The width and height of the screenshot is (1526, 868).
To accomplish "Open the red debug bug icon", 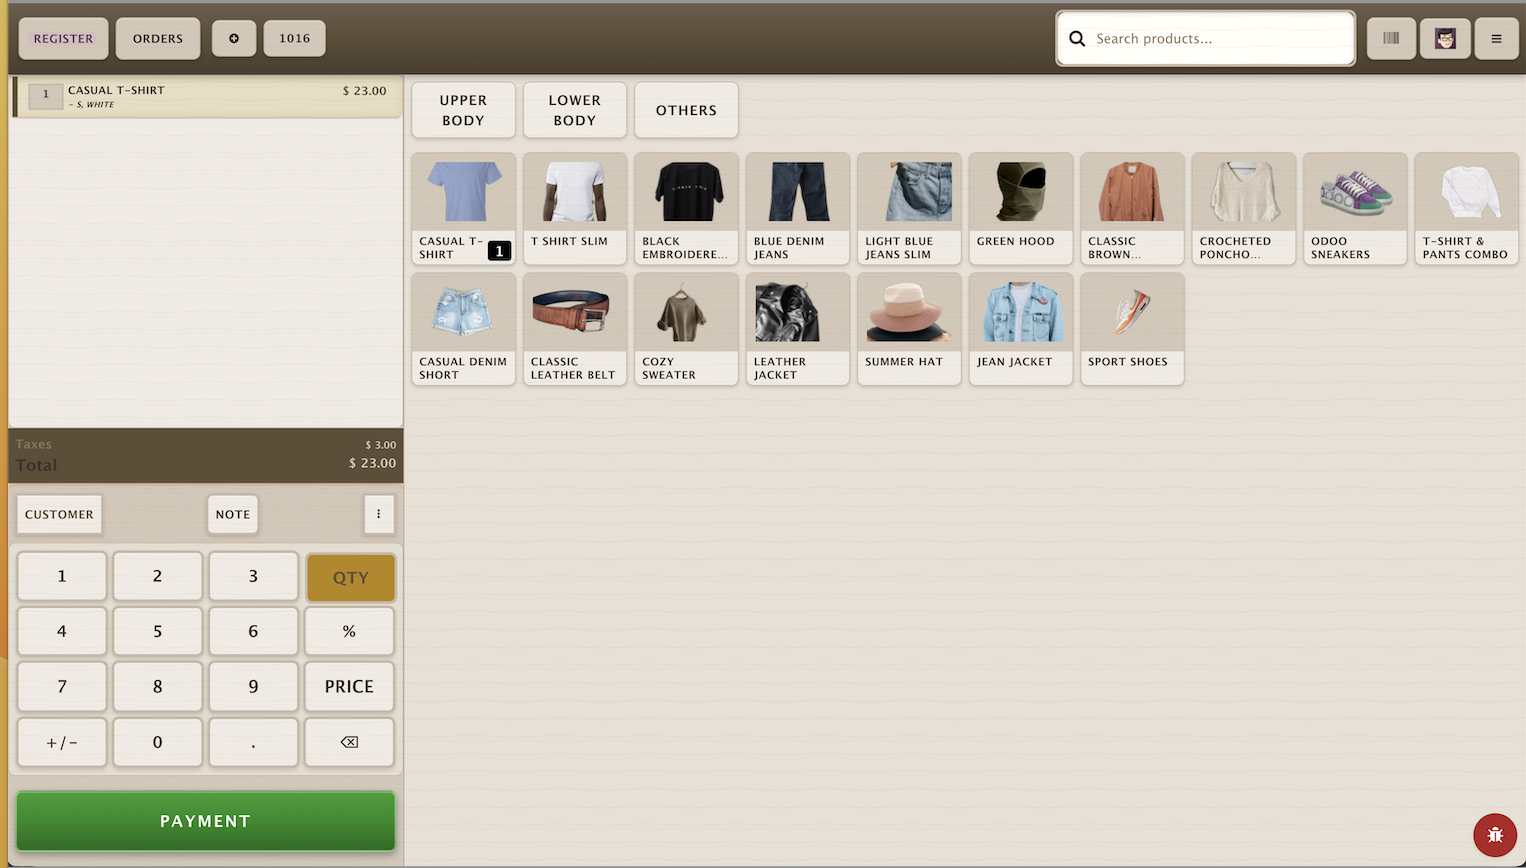I will coord(1495,835).
